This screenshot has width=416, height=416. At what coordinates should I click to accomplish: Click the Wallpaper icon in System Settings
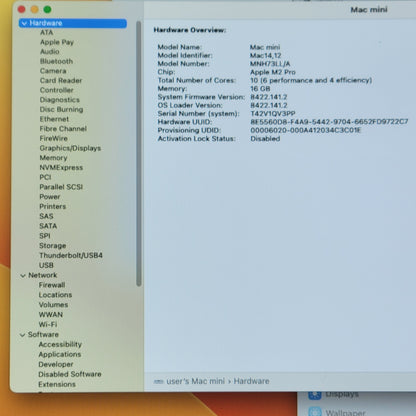coord(315,412)
